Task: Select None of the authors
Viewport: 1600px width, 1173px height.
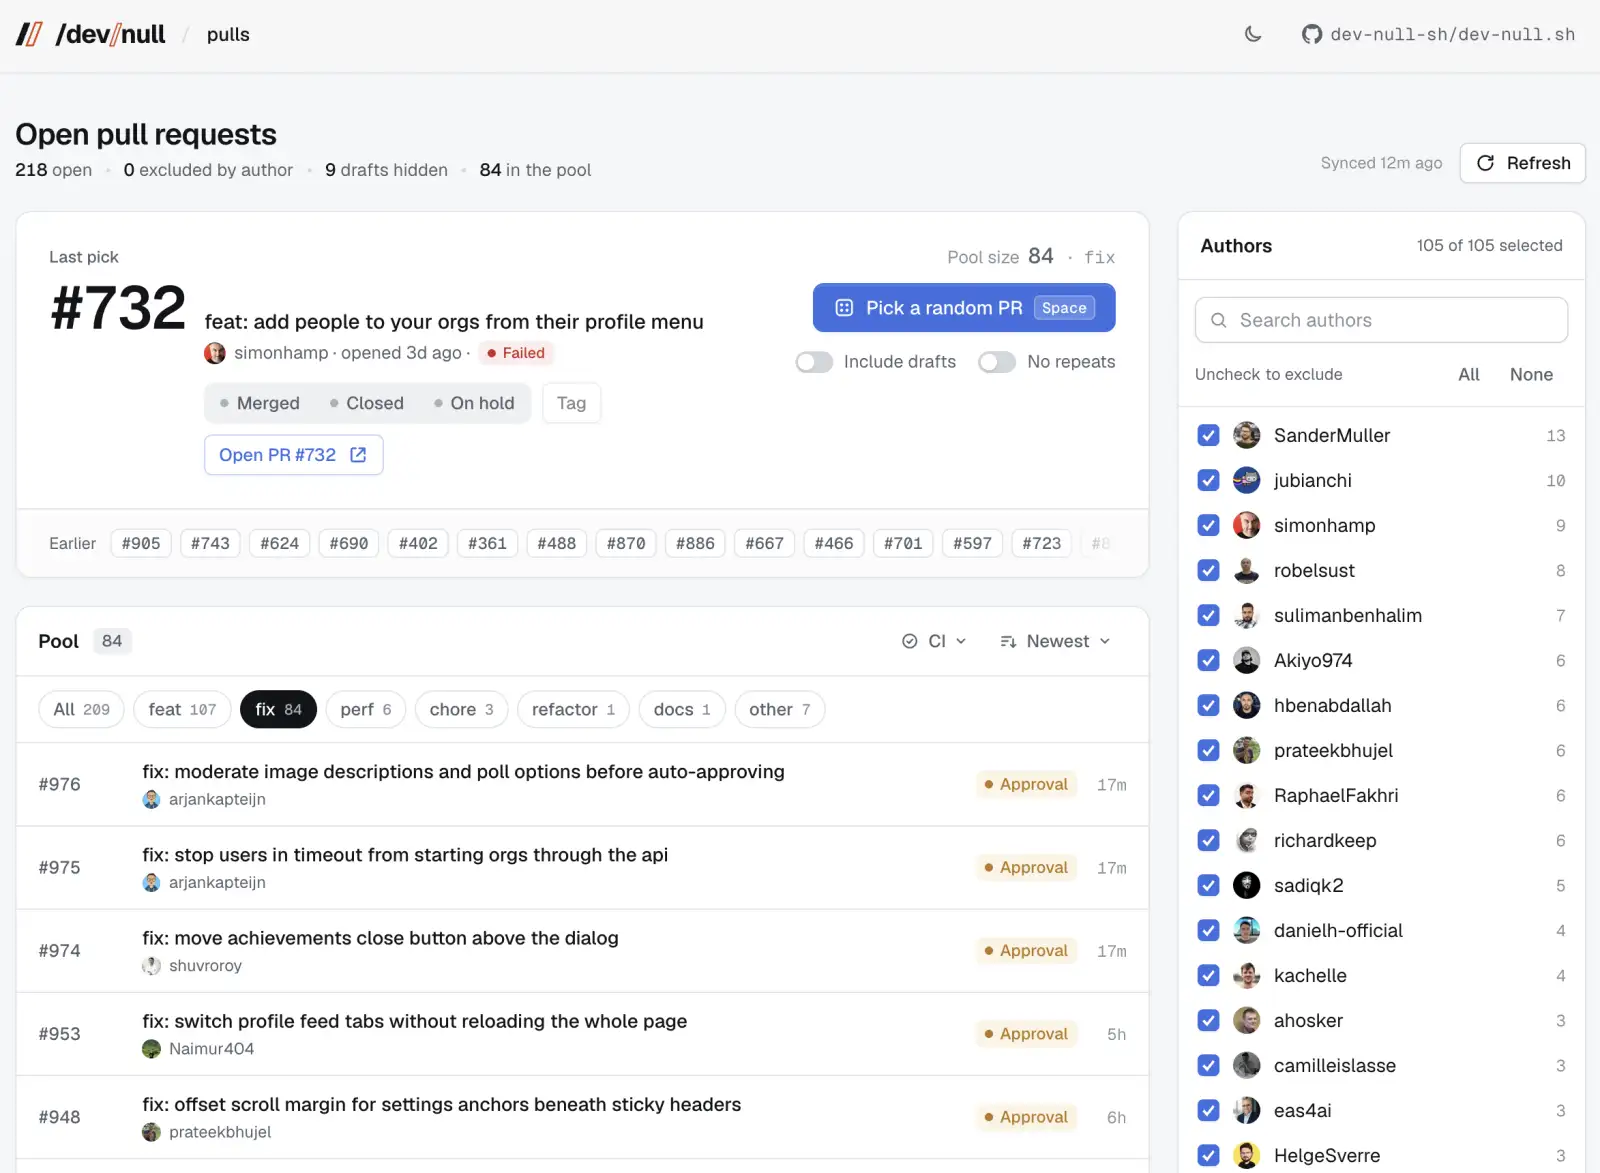Action: click(1531, 374)
